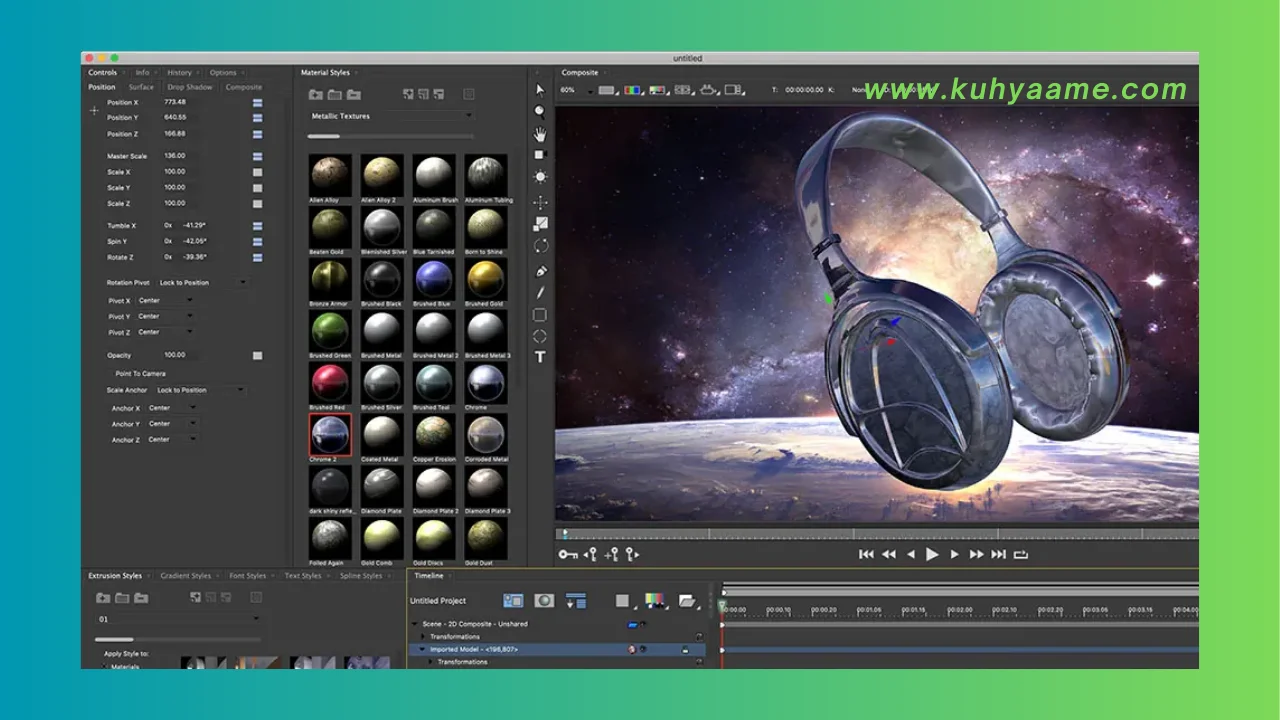Click the Play button
This screenshot has width=1280, height=720.
pos(932,554)
